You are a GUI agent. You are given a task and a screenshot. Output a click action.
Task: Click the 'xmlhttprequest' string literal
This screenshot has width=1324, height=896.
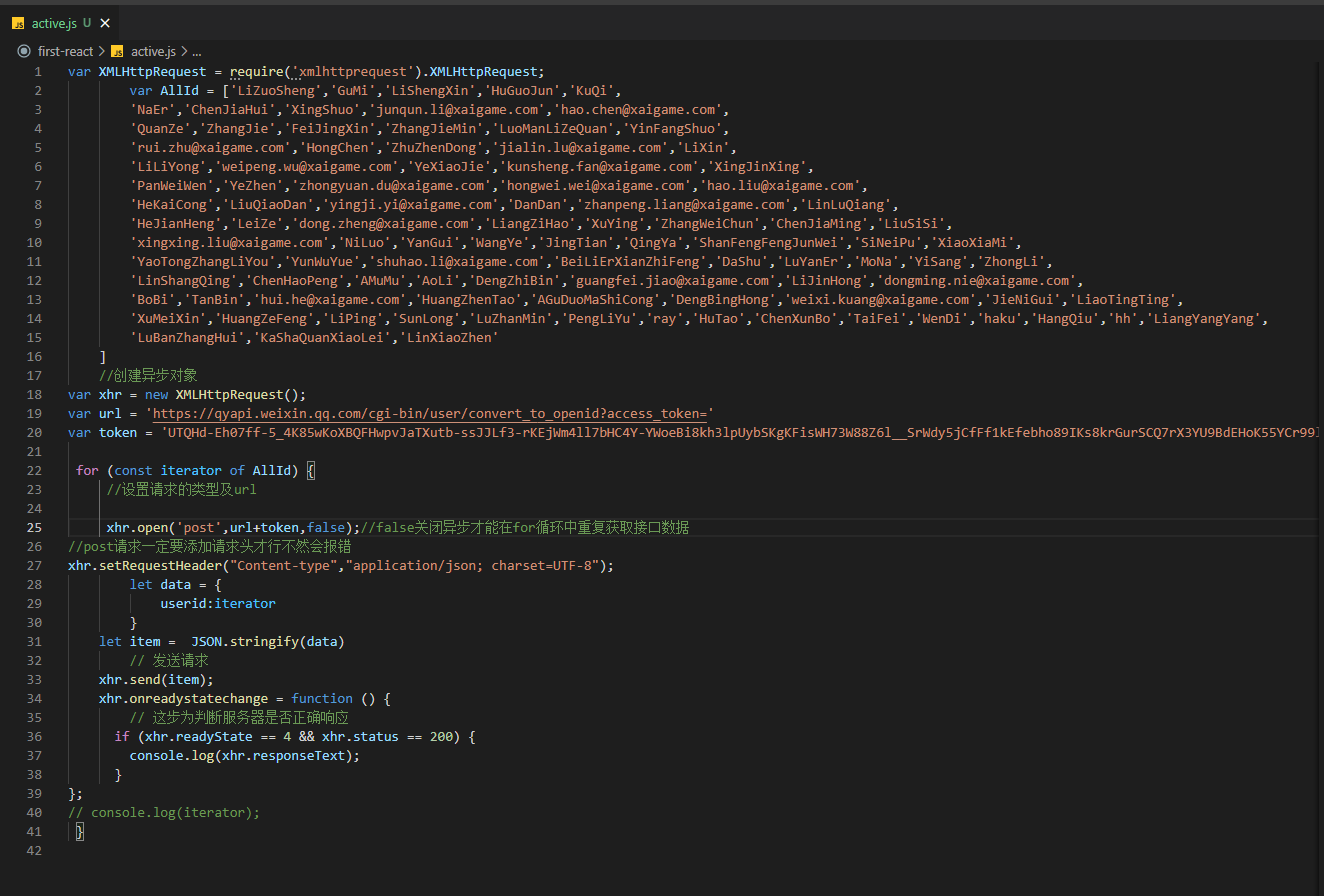tap(352, 71)
